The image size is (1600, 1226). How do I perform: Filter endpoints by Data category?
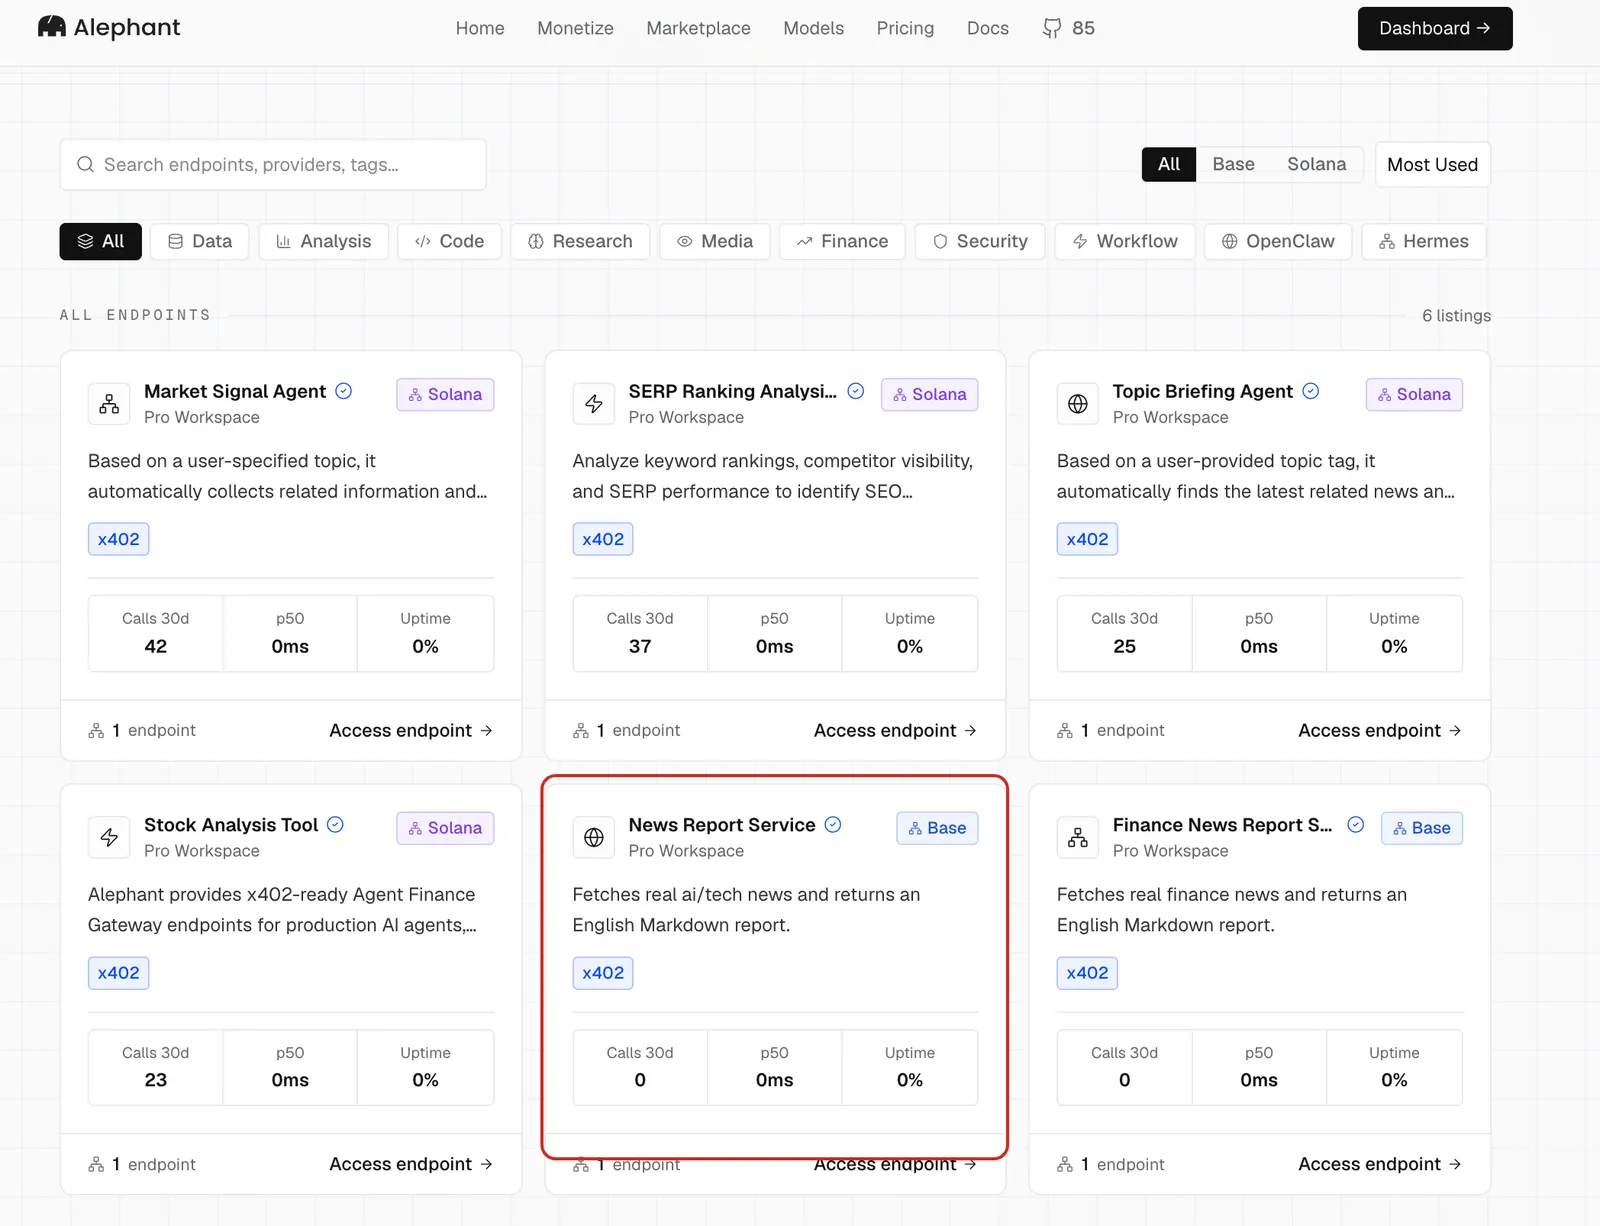[x=200, y=241]
